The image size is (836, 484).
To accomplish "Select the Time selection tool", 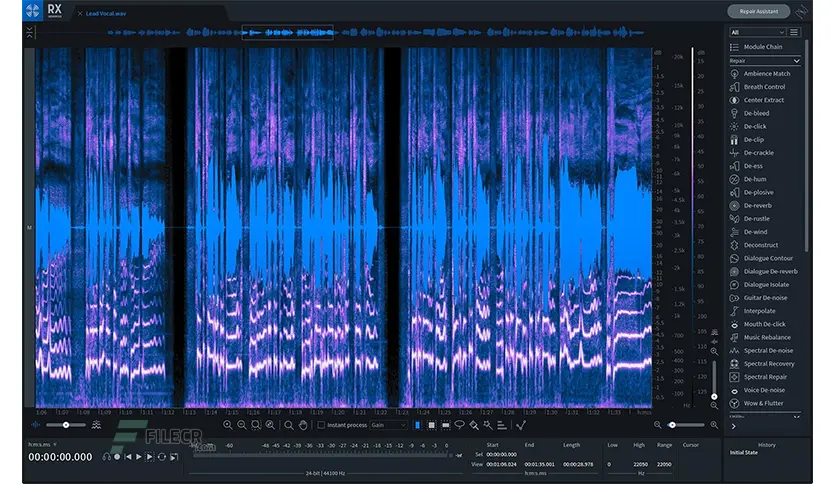I will pyautogui.click(x=417, y=425).
